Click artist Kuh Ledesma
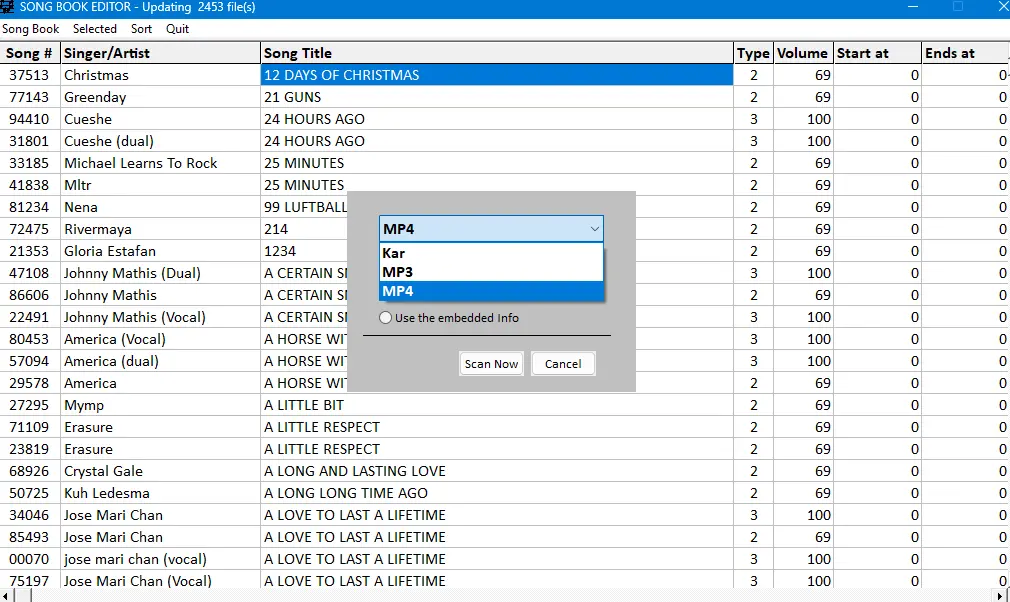 pyautogui.click(x=160, y=493)
